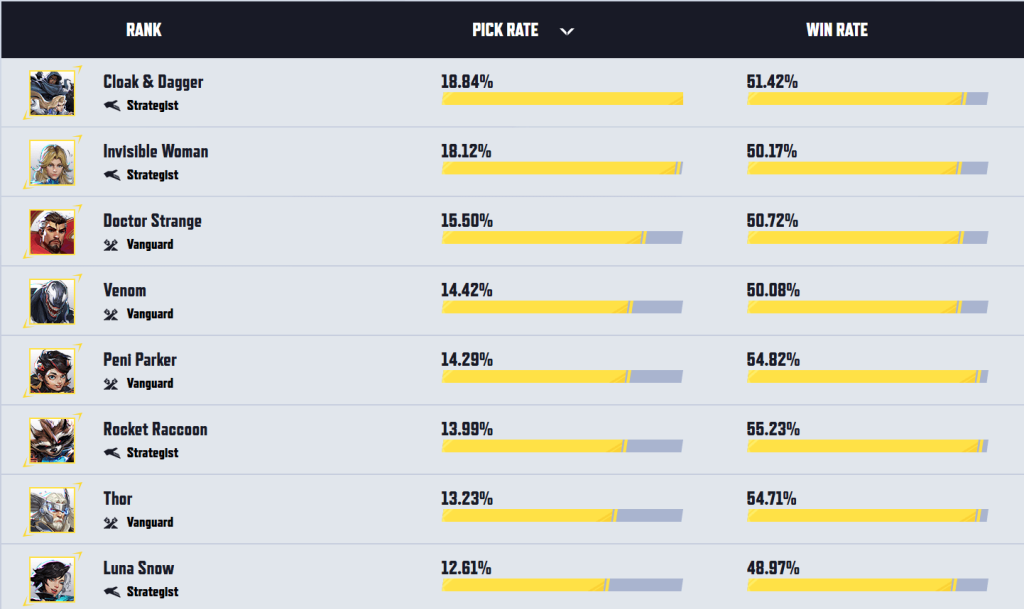Select the Invisible Woman portrait icon

pos(52,163)
